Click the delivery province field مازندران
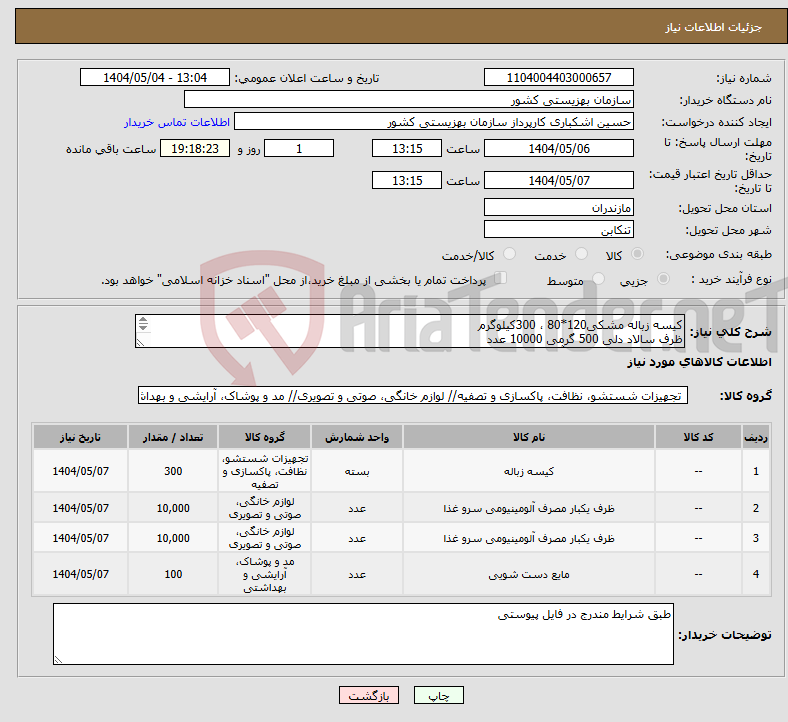788x722 pixels. (x=558, y=208)
